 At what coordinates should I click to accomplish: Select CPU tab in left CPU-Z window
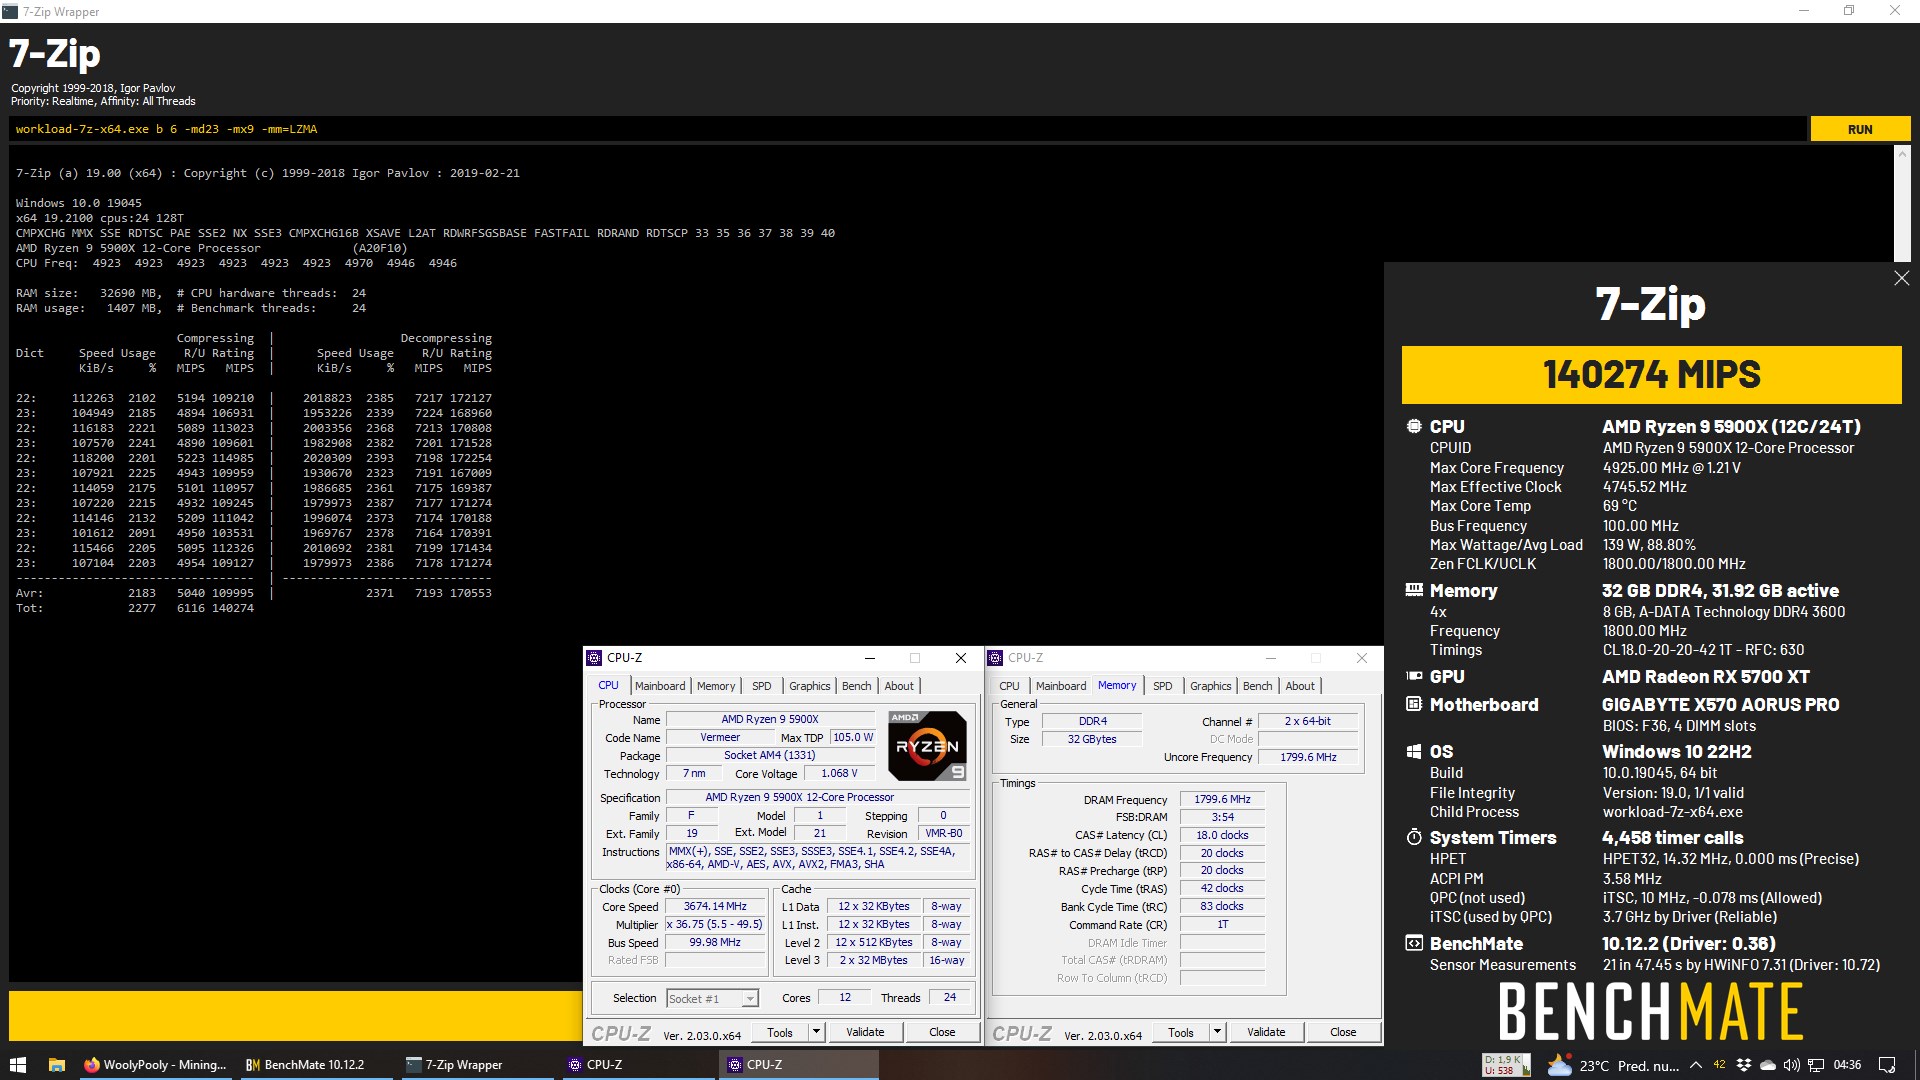[x=608, y=685]
